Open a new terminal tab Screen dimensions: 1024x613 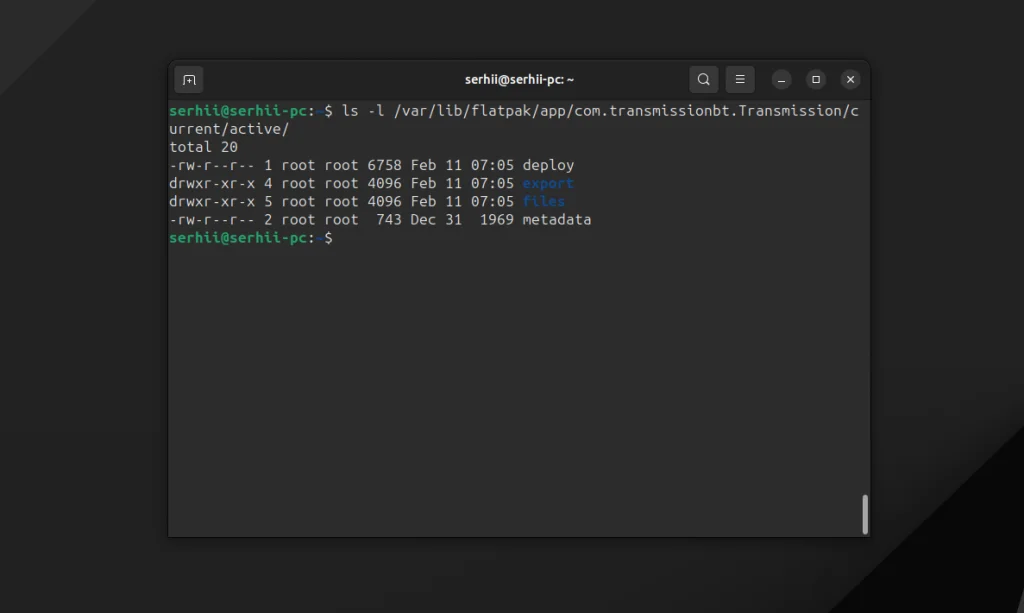click(x=189, y=80)
